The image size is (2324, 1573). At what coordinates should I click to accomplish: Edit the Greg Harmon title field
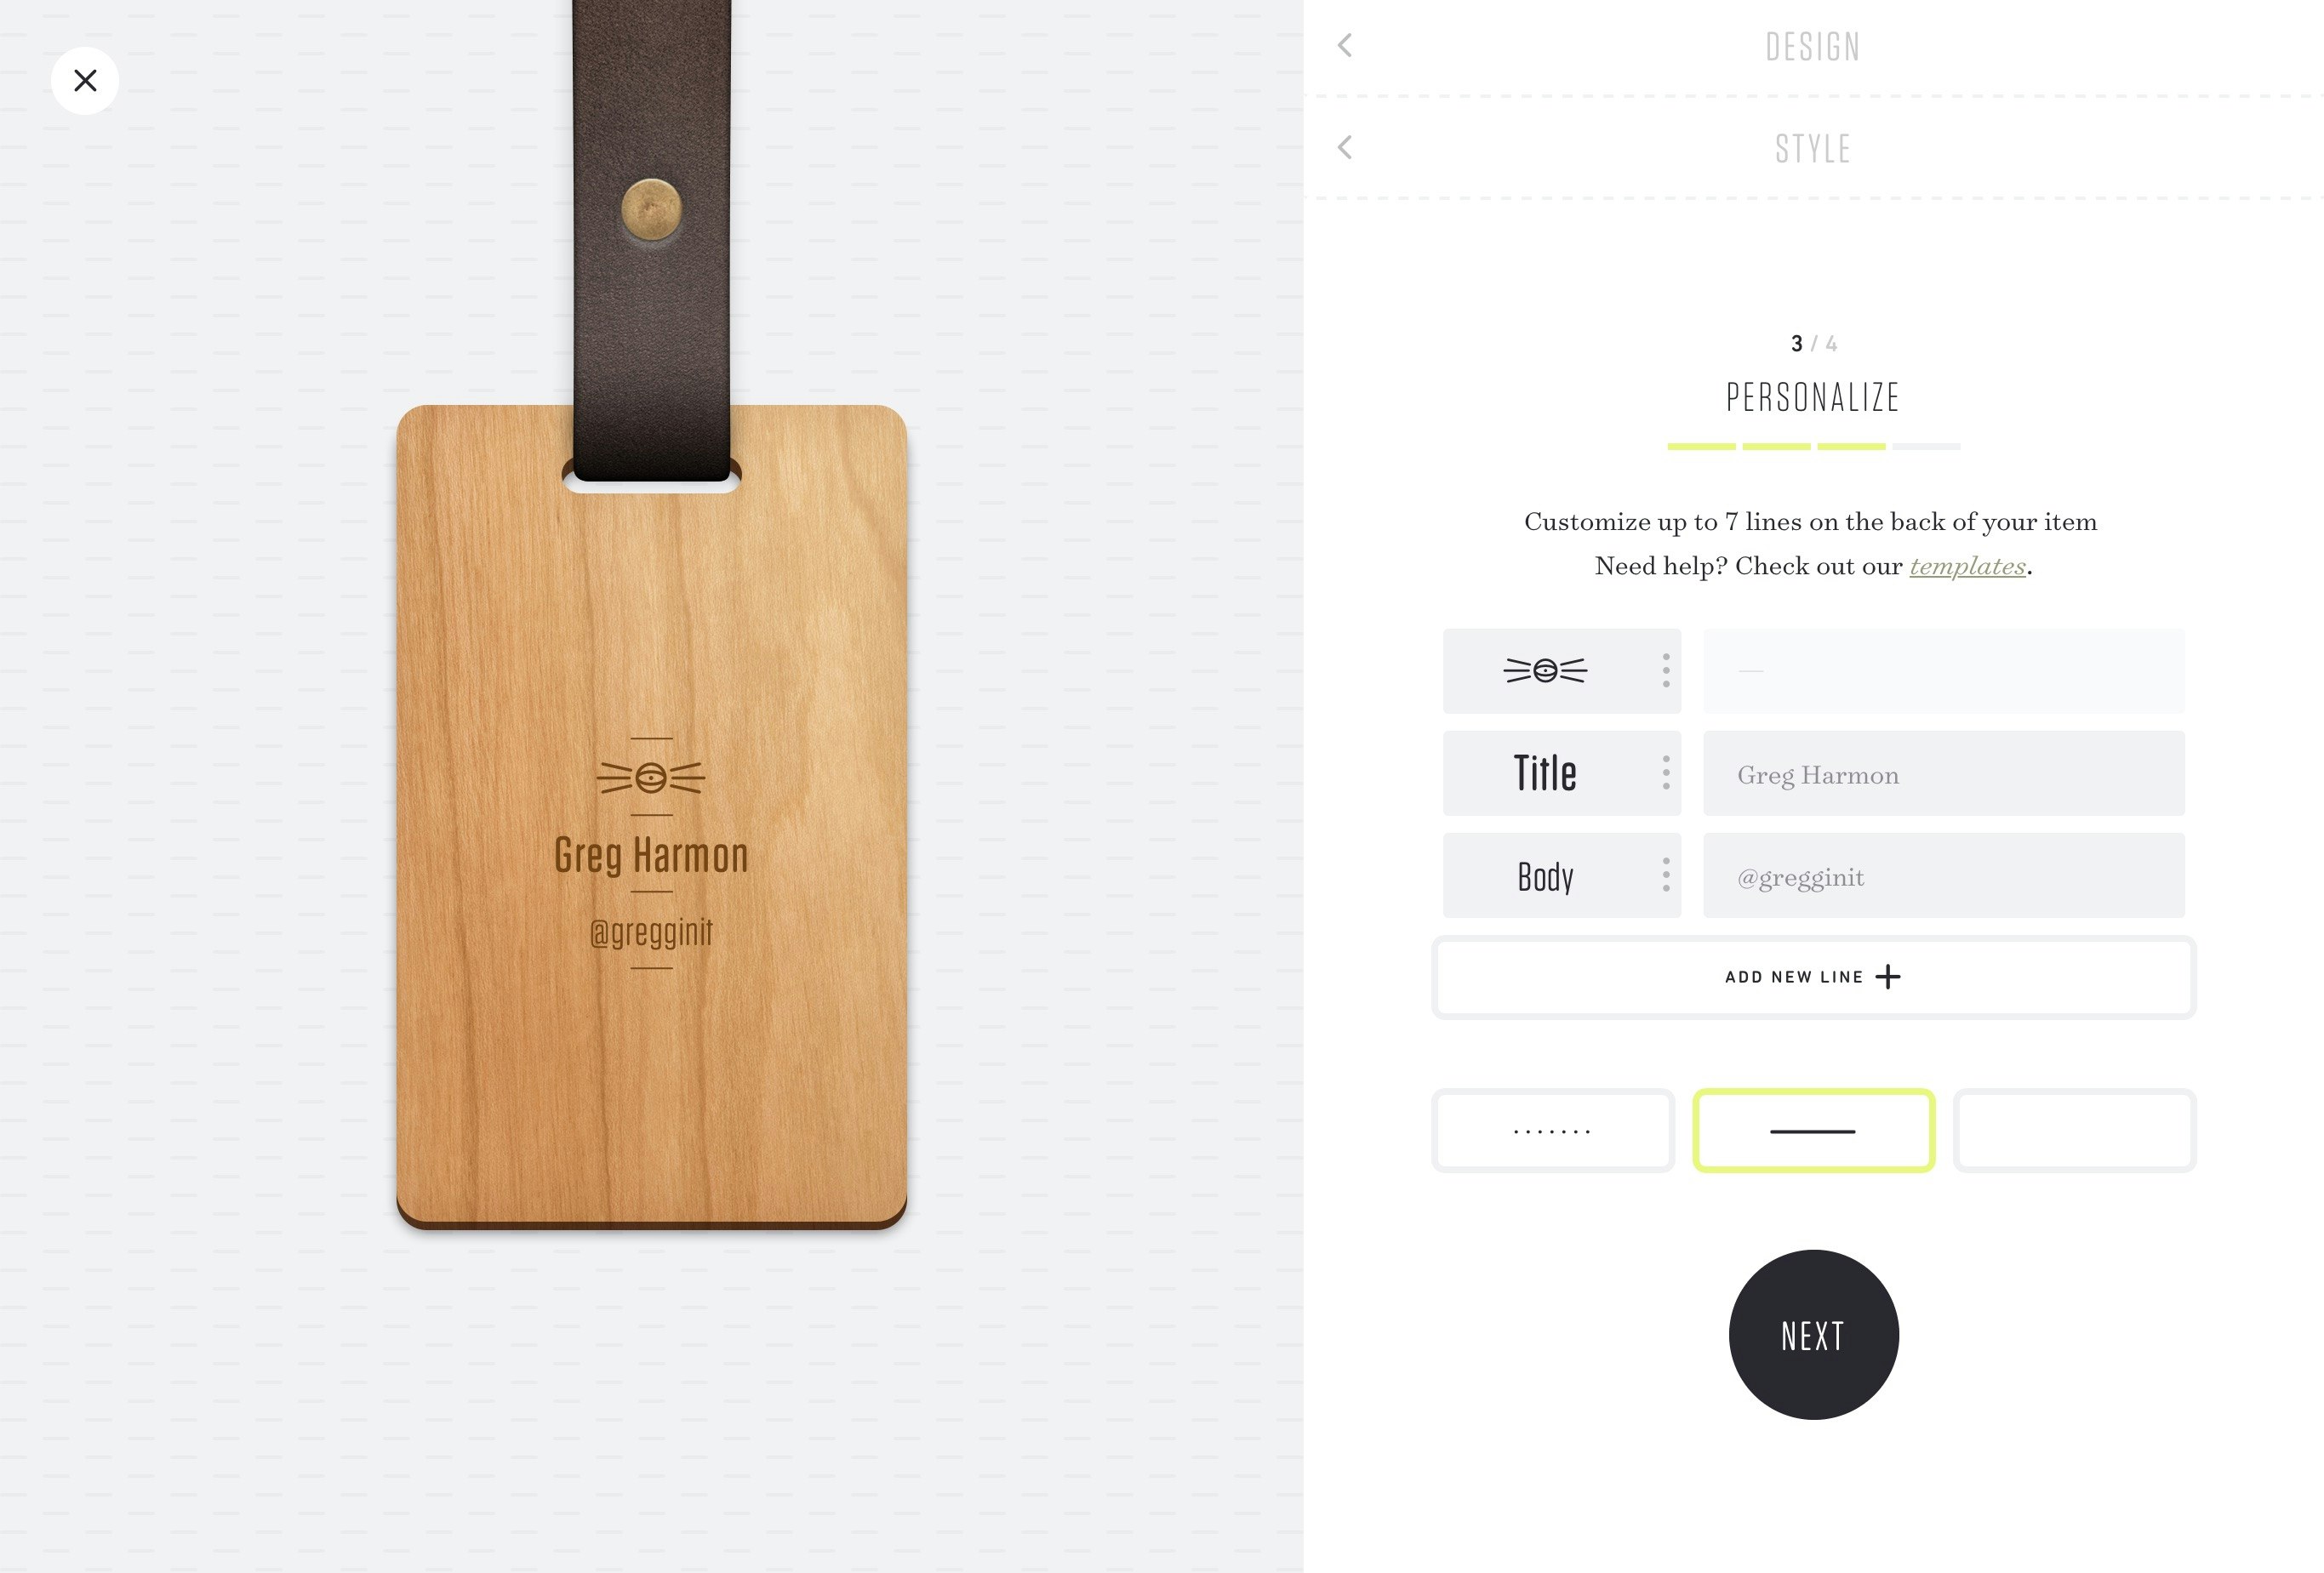tap(1943, 773)
